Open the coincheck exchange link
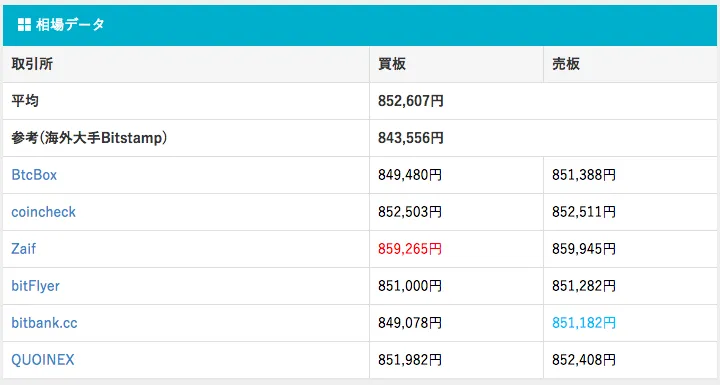The width and height of the screenshot is (720, 385). pyautogui.click(x=44, y=212)
